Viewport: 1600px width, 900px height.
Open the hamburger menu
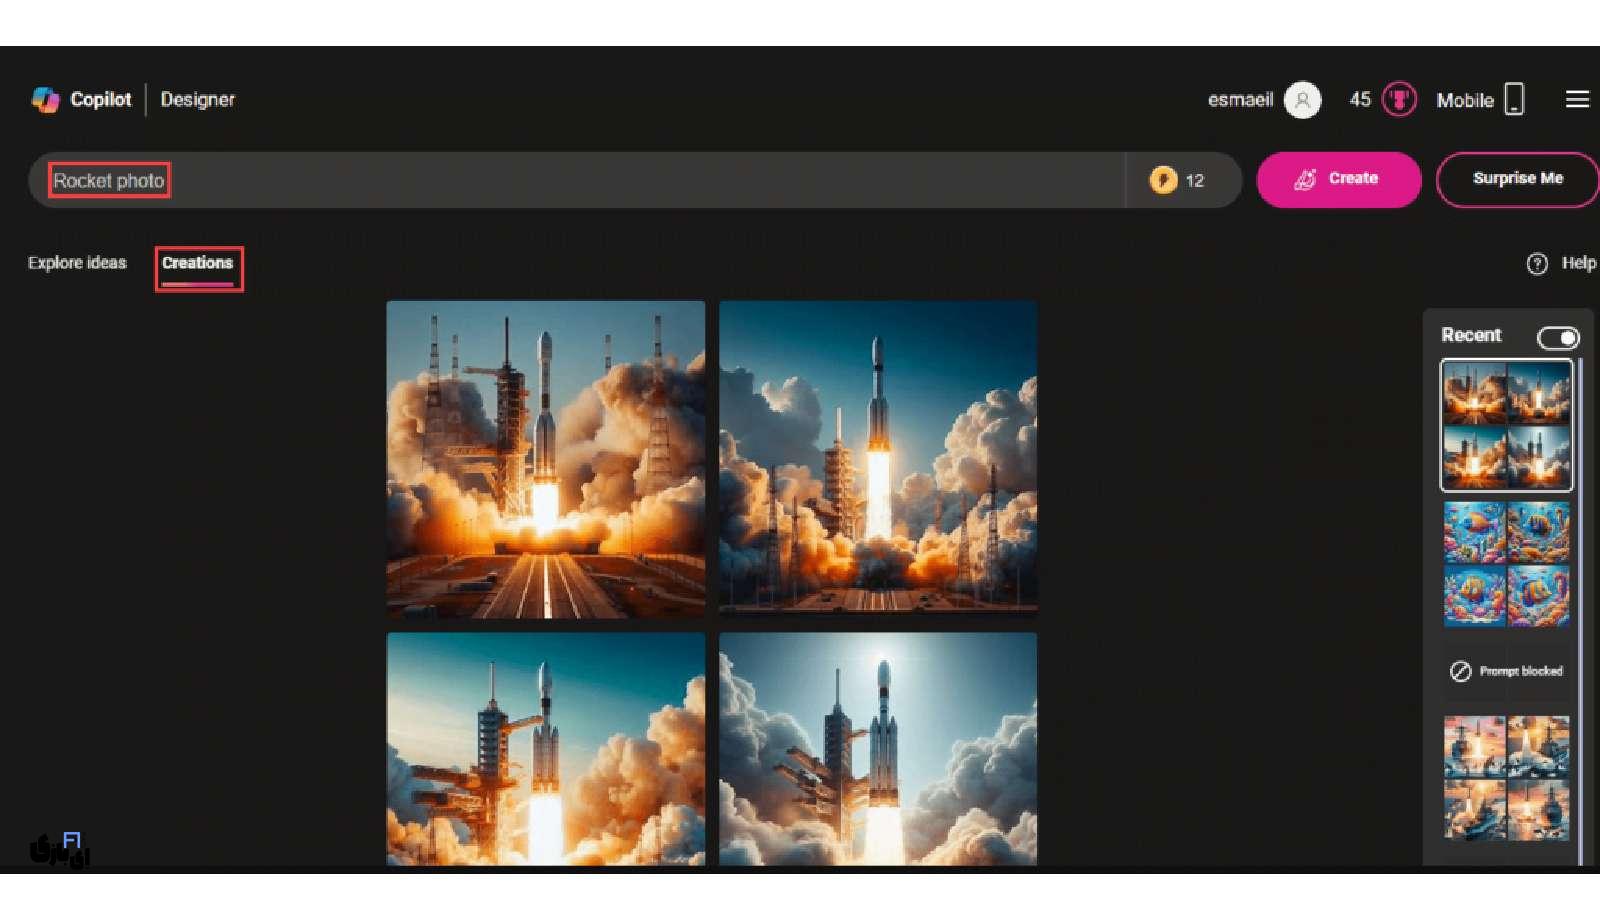point(1577,99)
